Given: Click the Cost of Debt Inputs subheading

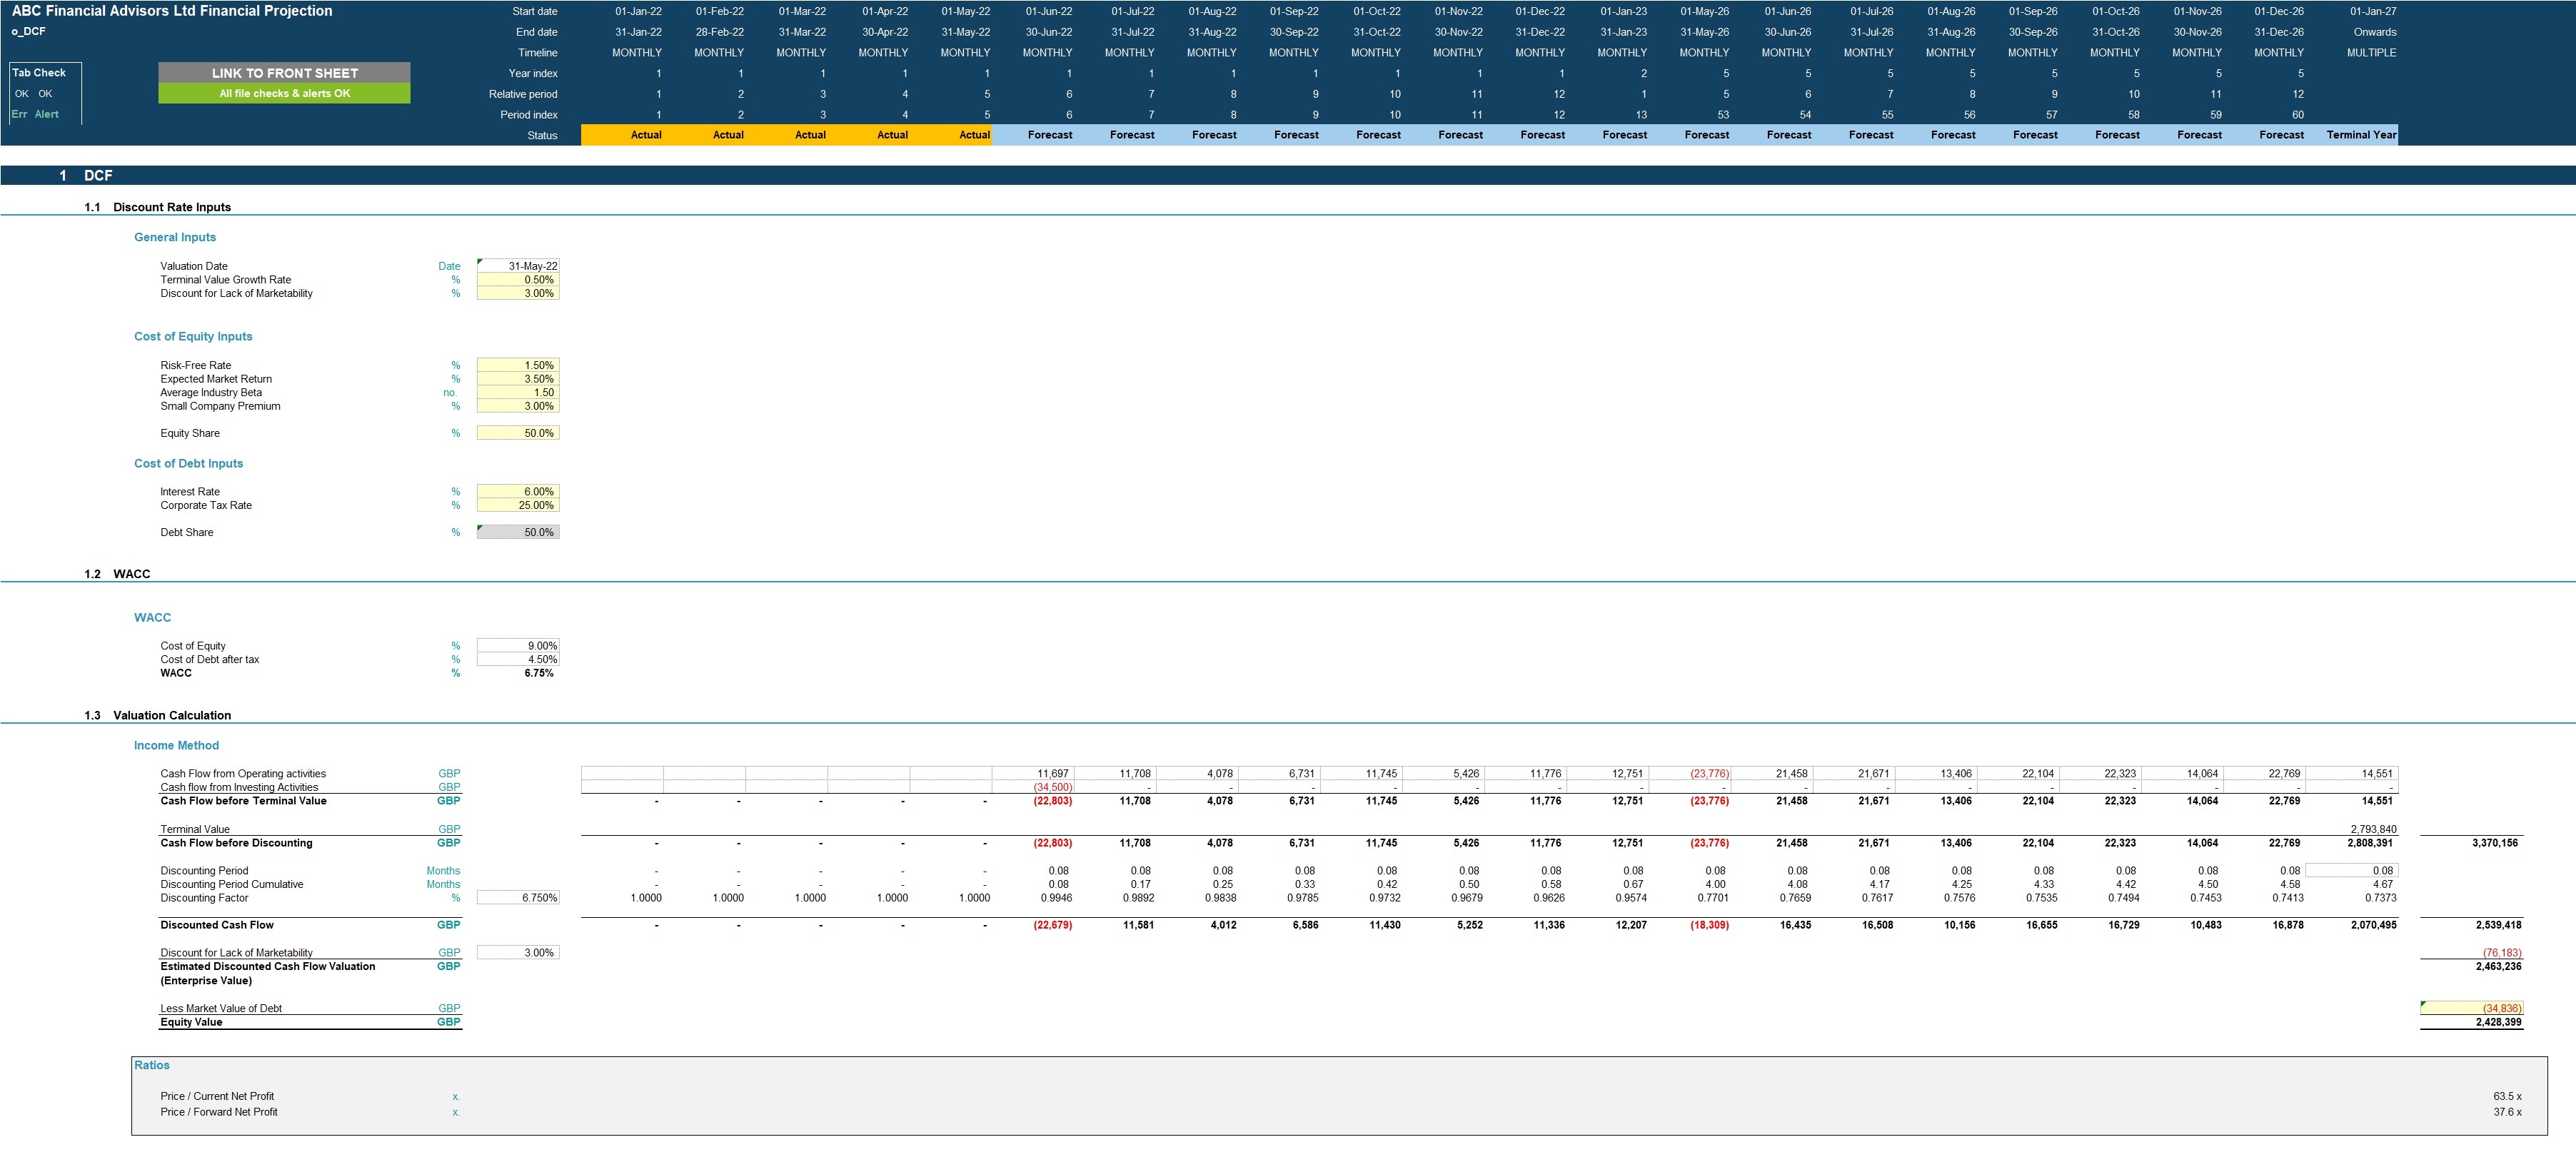Looking at the screenshot, I should tap(188, 463).
